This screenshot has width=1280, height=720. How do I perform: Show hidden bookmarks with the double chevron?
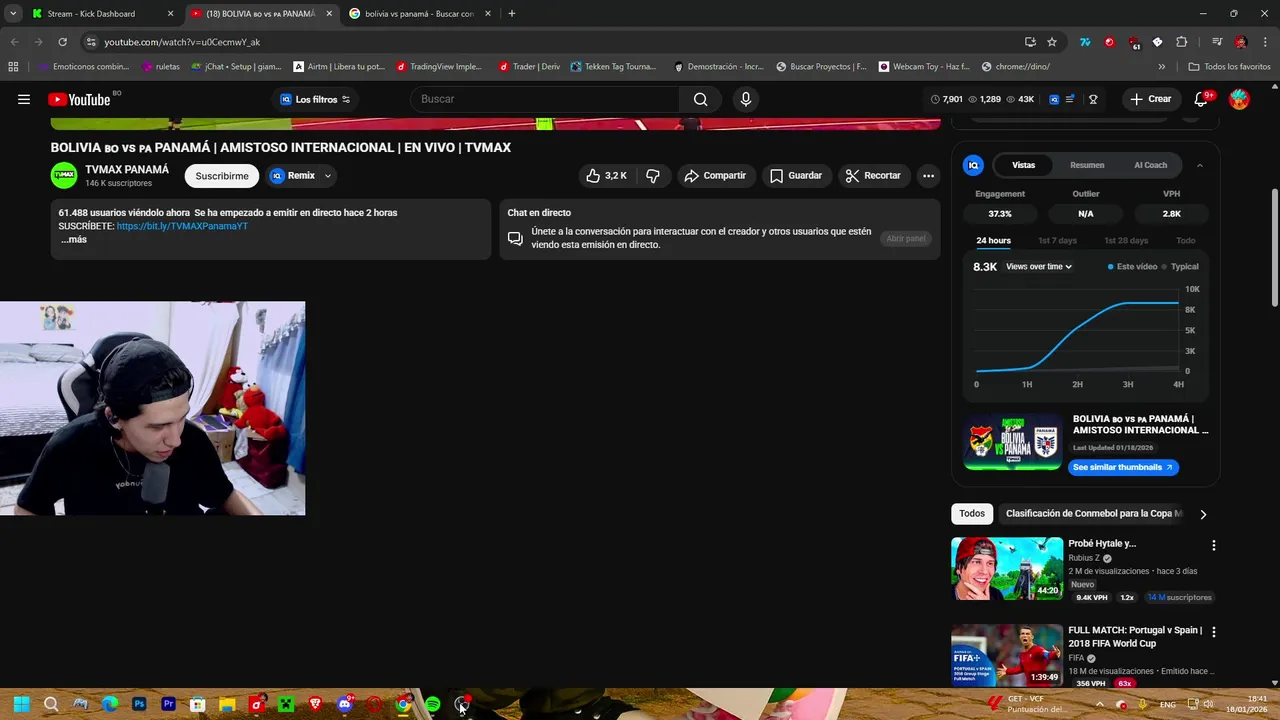tap(1162, 67)
